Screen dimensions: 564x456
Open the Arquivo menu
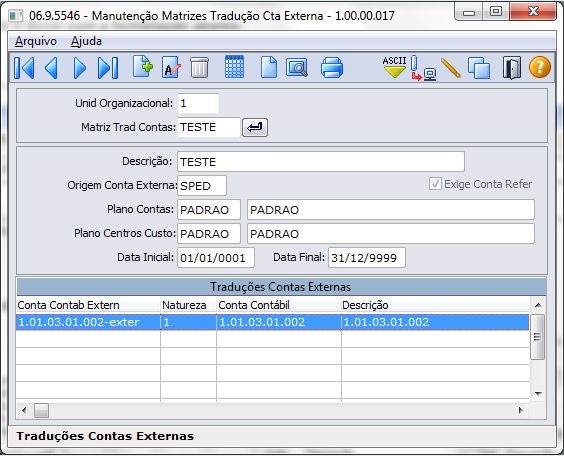coord(36,41)
